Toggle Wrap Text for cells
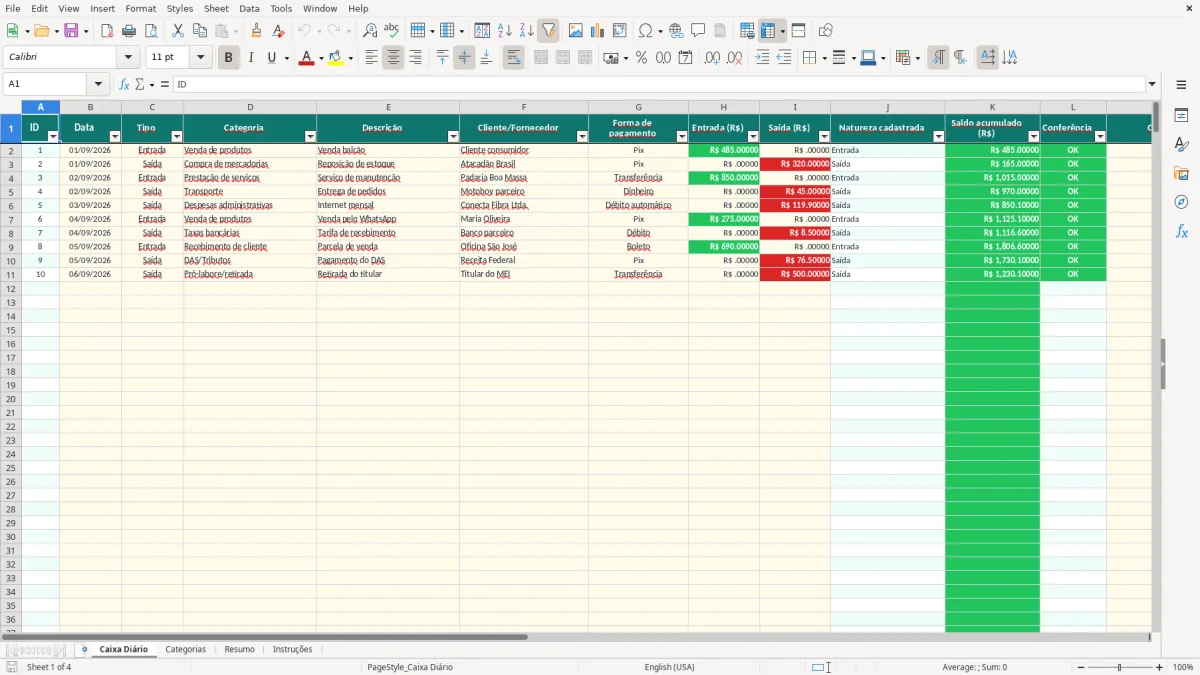The width and height of the screenshot is (1200, 675). tap(513, 58)
